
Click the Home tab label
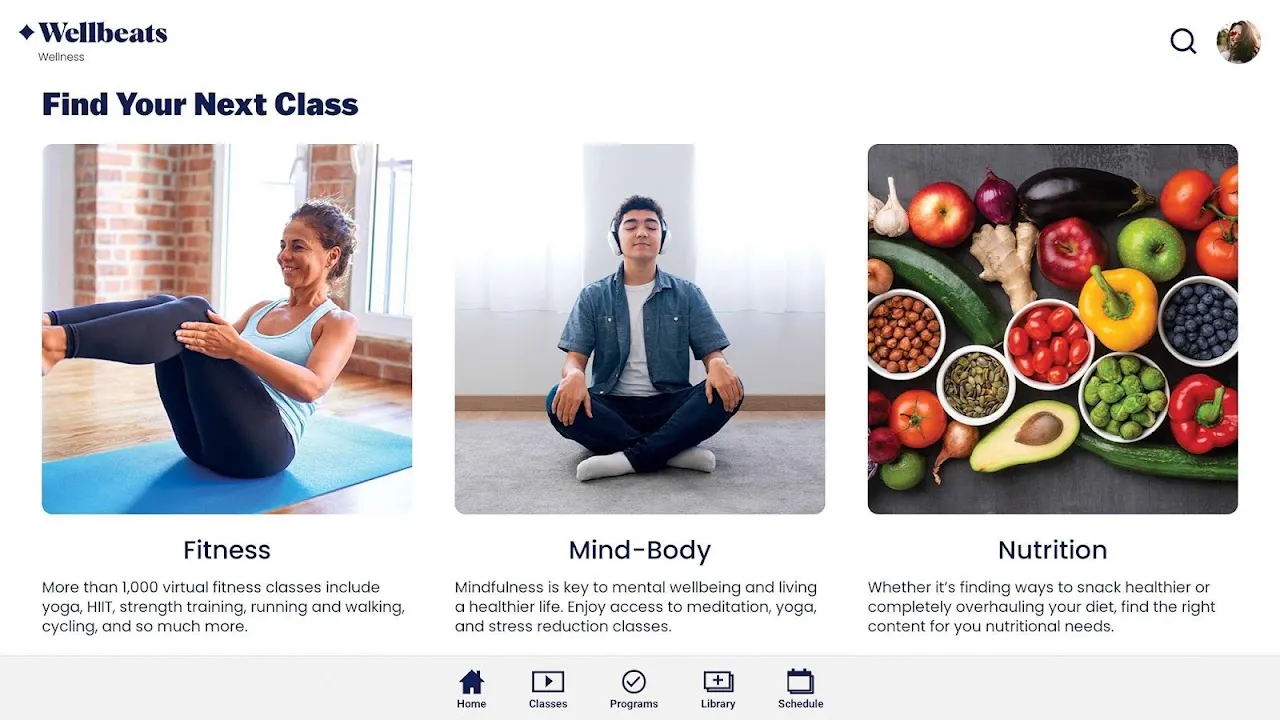point(471,704)
